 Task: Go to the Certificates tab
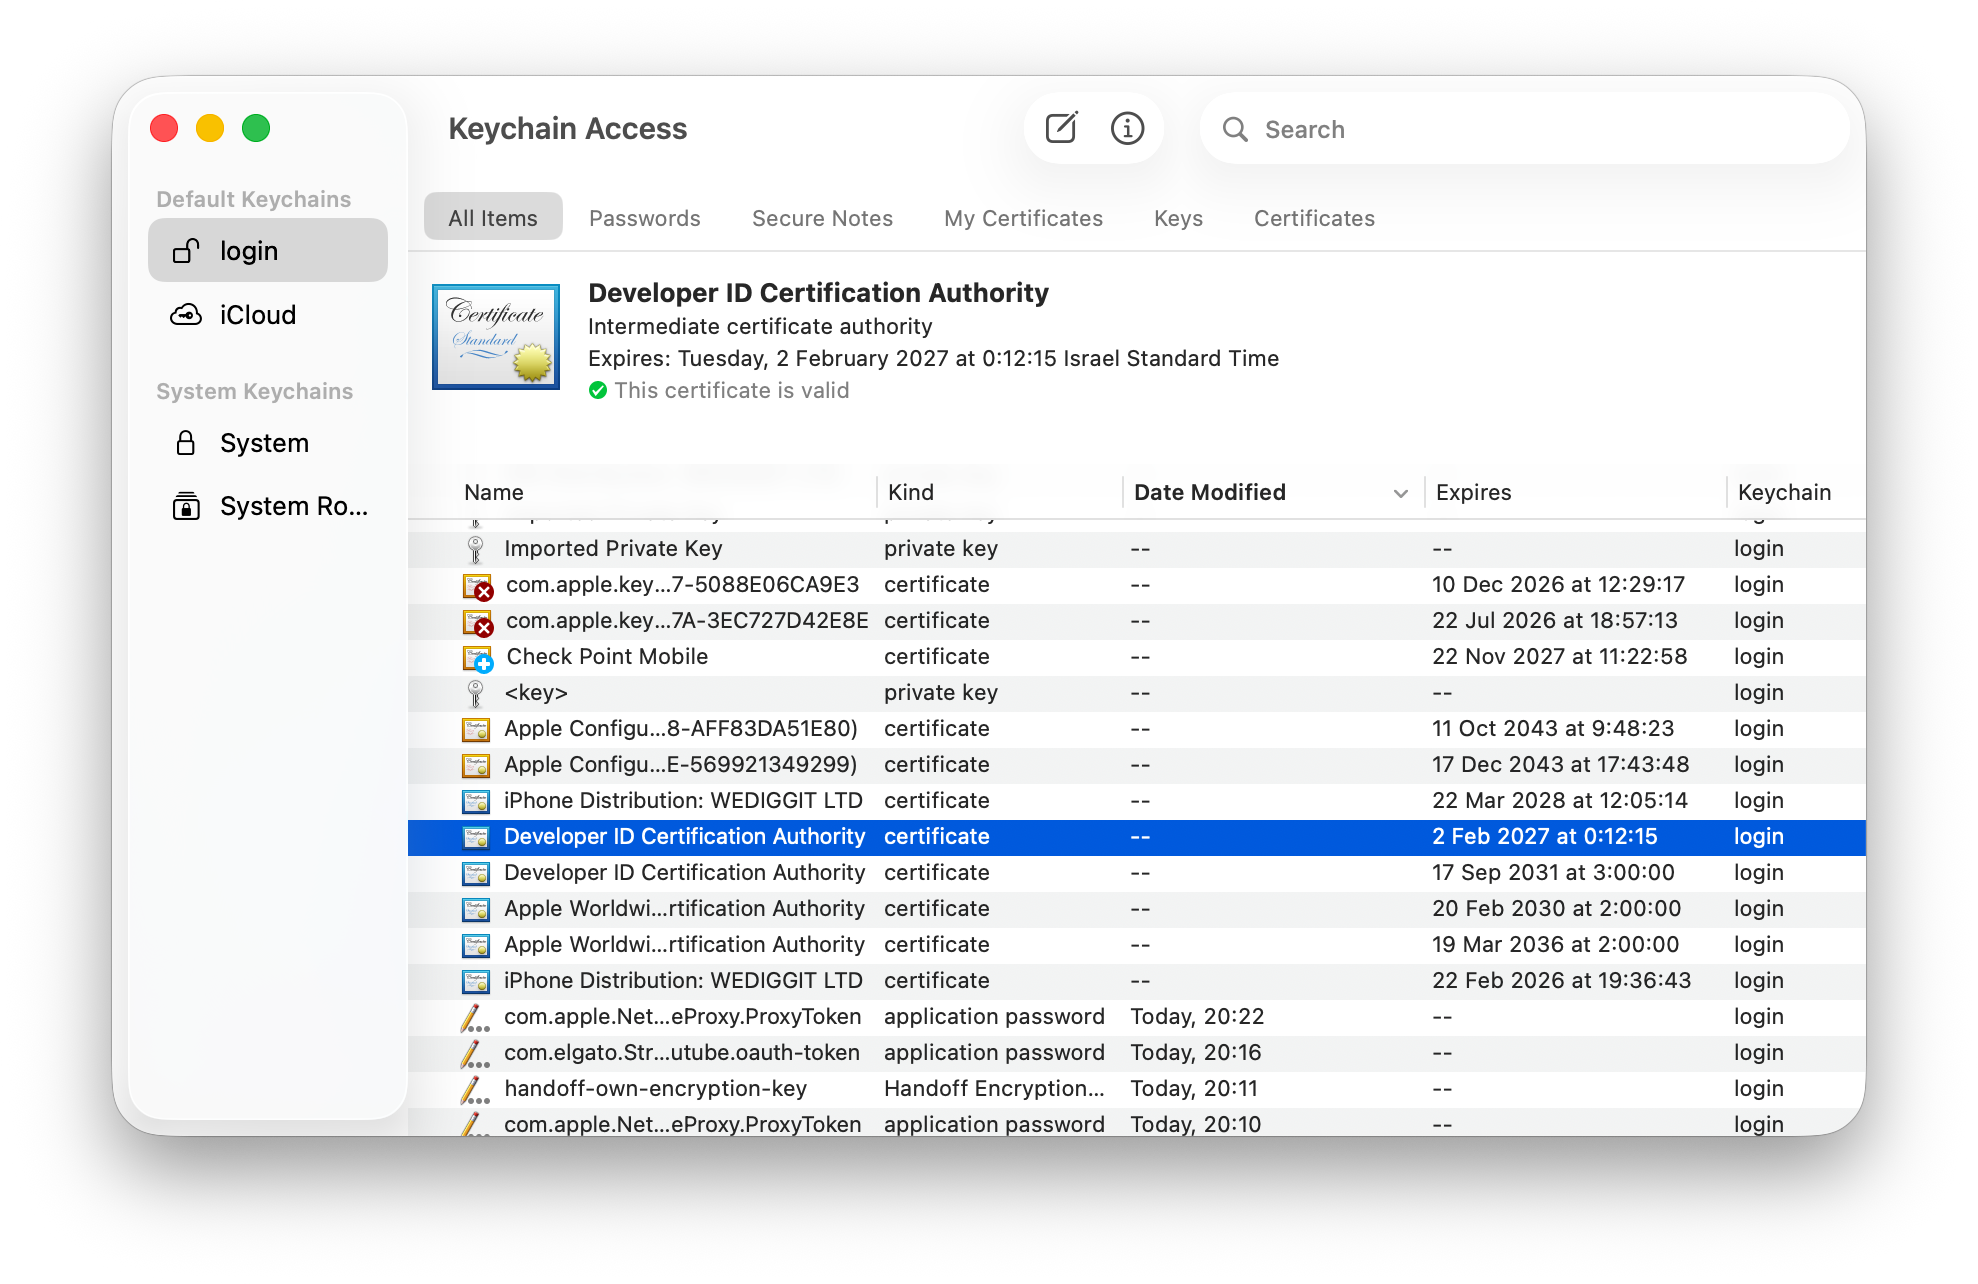click(x=1315, y=218)
